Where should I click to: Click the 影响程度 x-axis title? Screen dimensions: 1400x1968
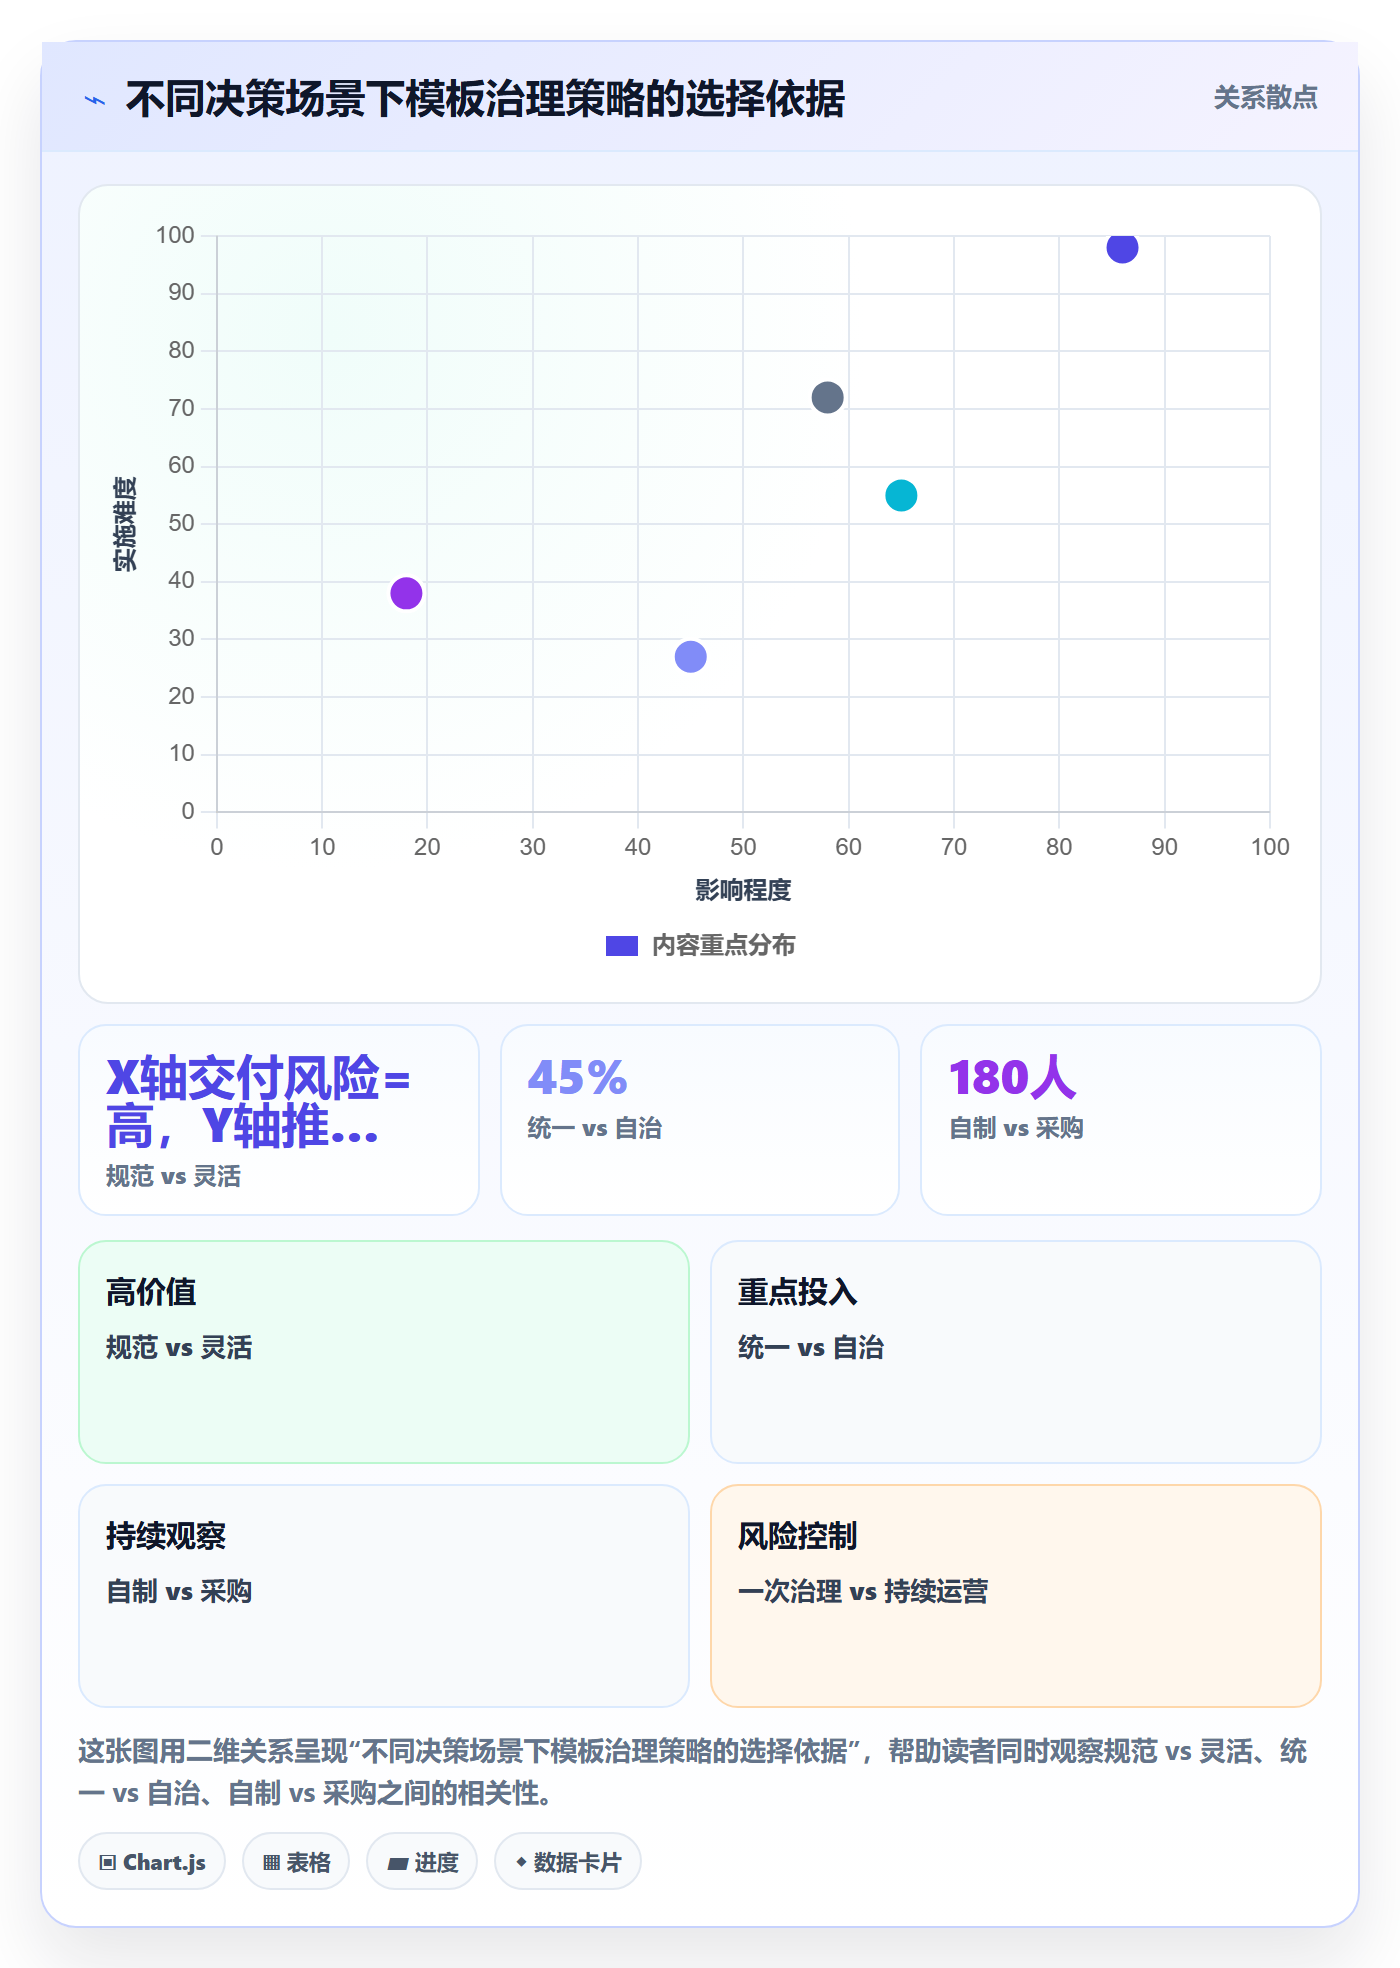743,890
